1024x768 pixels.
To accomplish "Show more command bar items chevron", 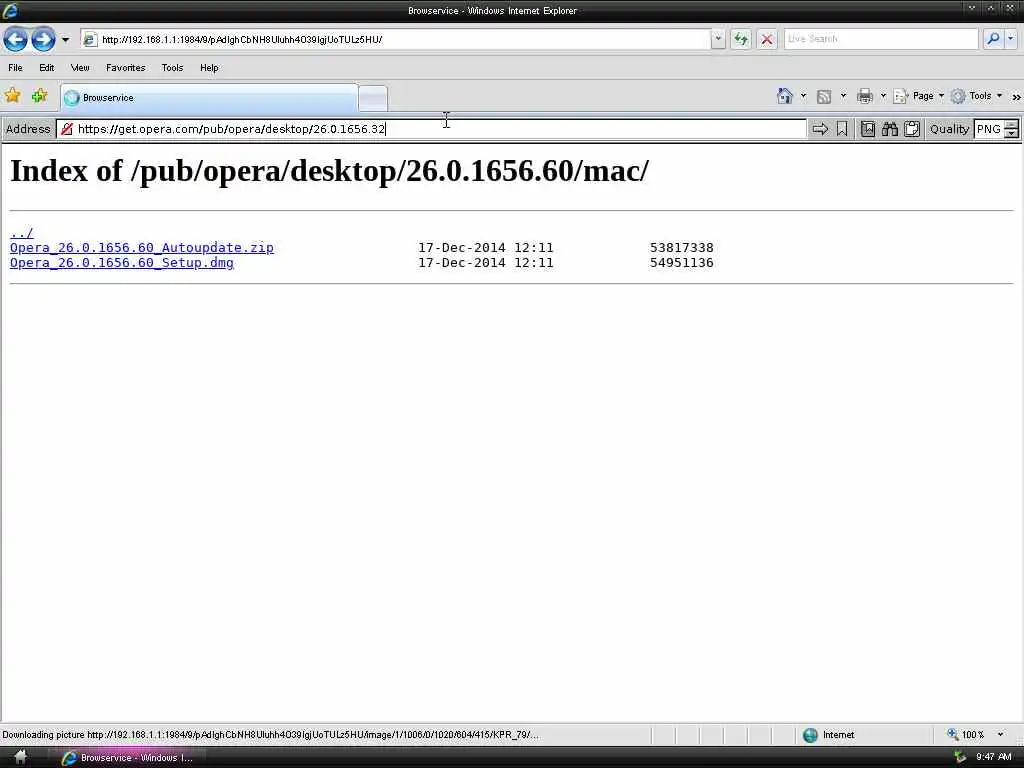I will coord(1016,97).
